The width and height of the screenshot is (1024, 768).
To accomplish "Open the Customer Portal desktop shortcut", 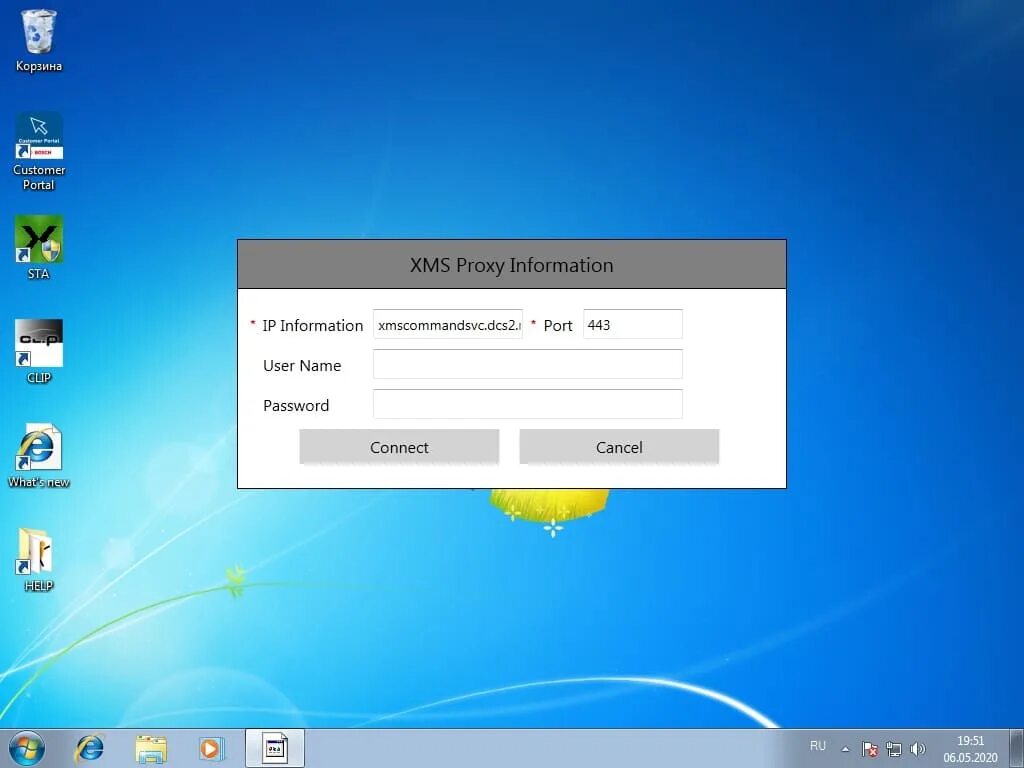I will coord(39,152).
